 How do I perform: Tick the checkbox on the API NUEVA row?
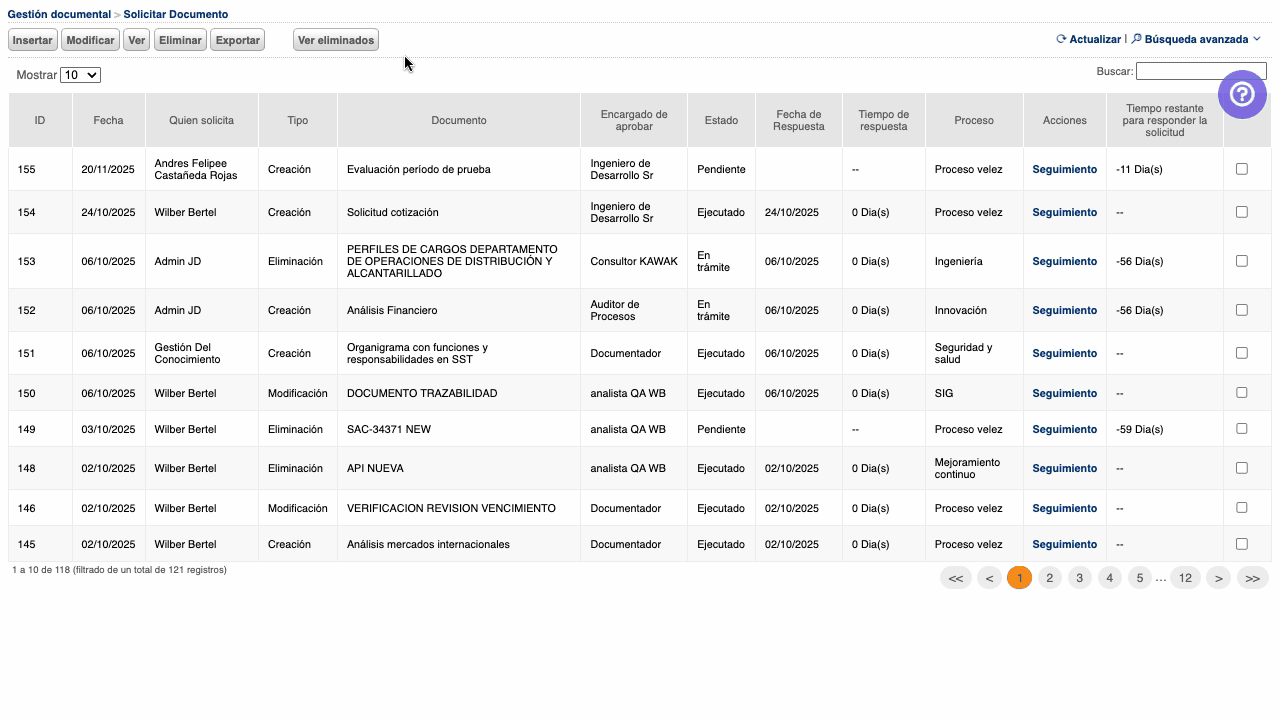coord(1242,468)
